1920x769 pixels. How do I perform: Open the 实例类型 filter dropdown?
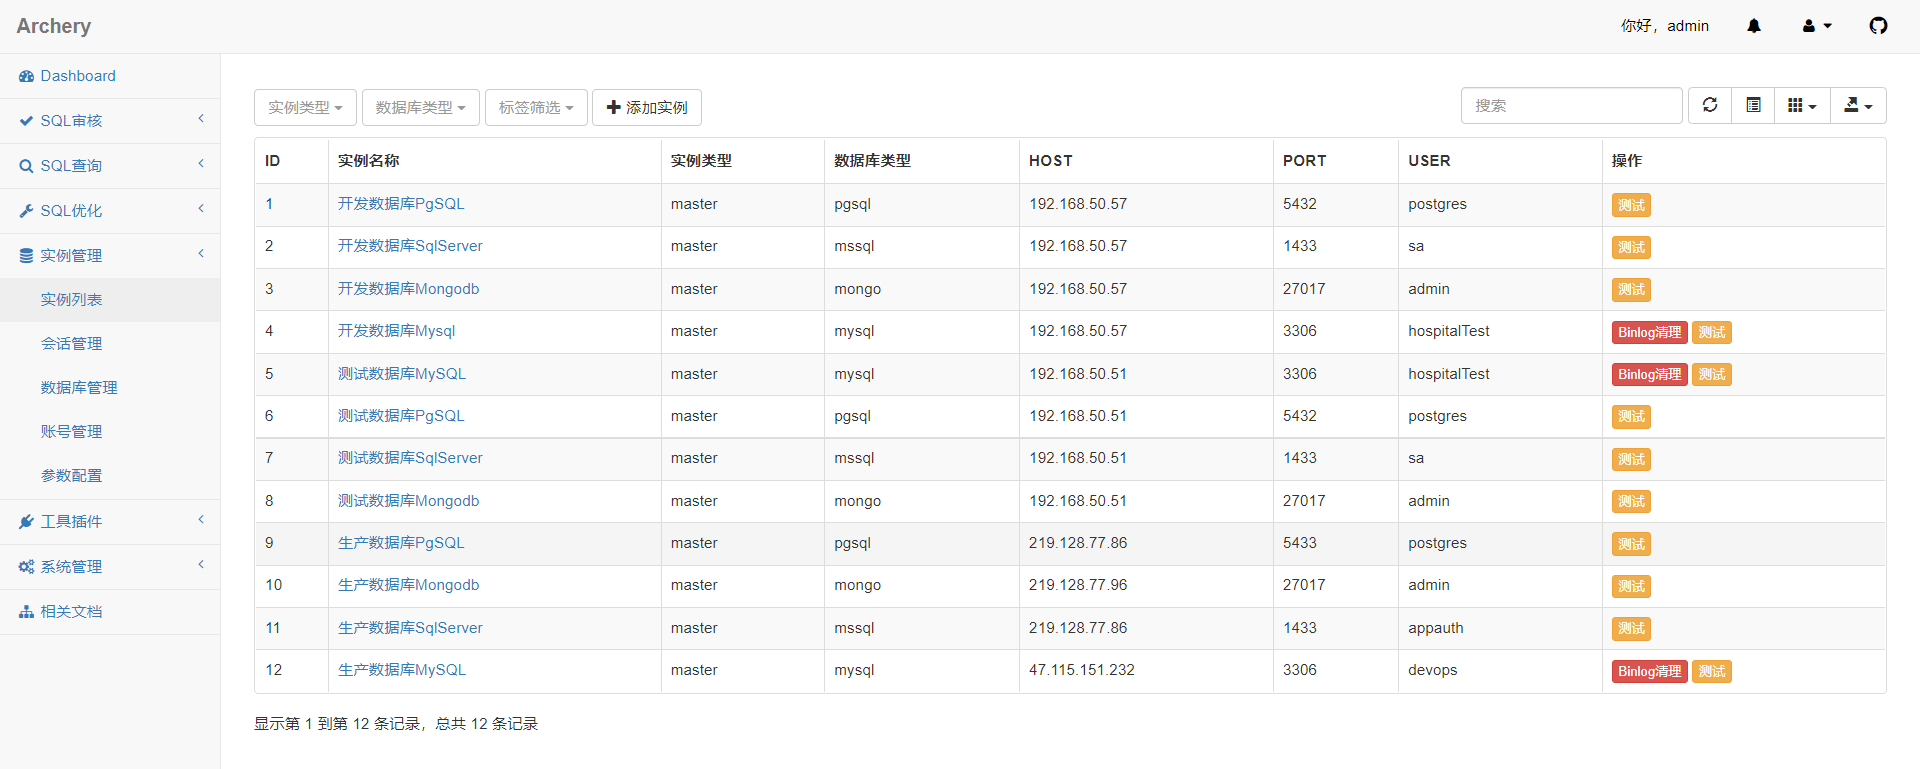click(305, 107)
